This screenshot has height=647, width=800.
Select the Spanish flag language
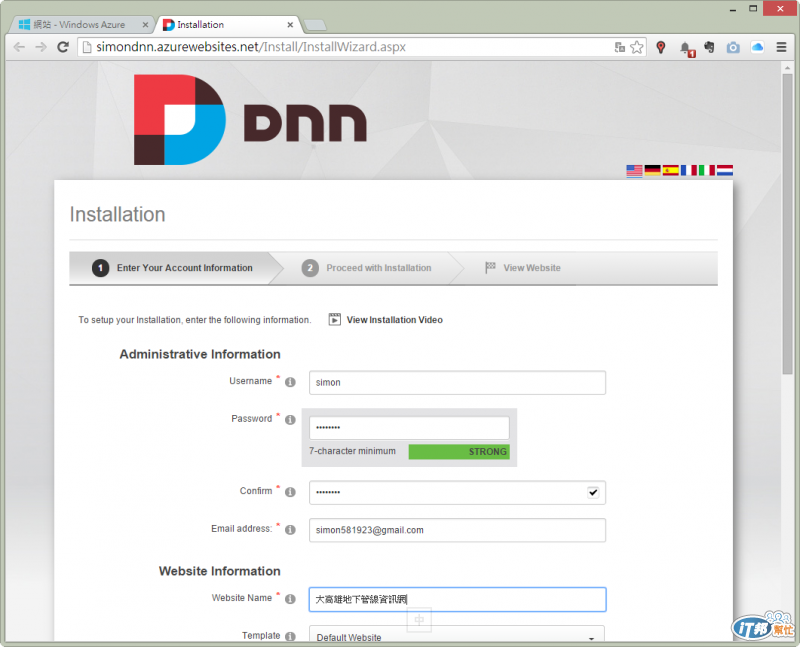pyautogui.click(x=670, y=170)
